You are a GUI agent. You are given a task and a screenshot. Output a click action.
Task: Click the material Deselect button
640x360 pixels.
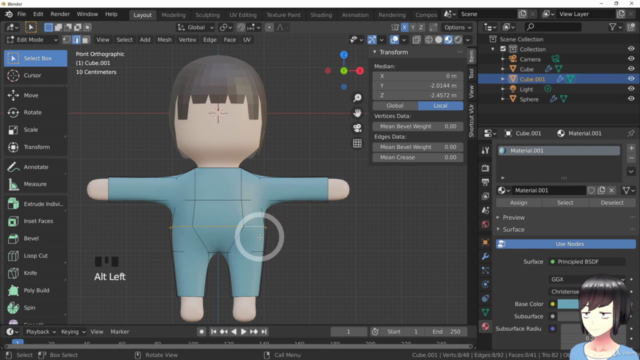click(x=612, y=203)
